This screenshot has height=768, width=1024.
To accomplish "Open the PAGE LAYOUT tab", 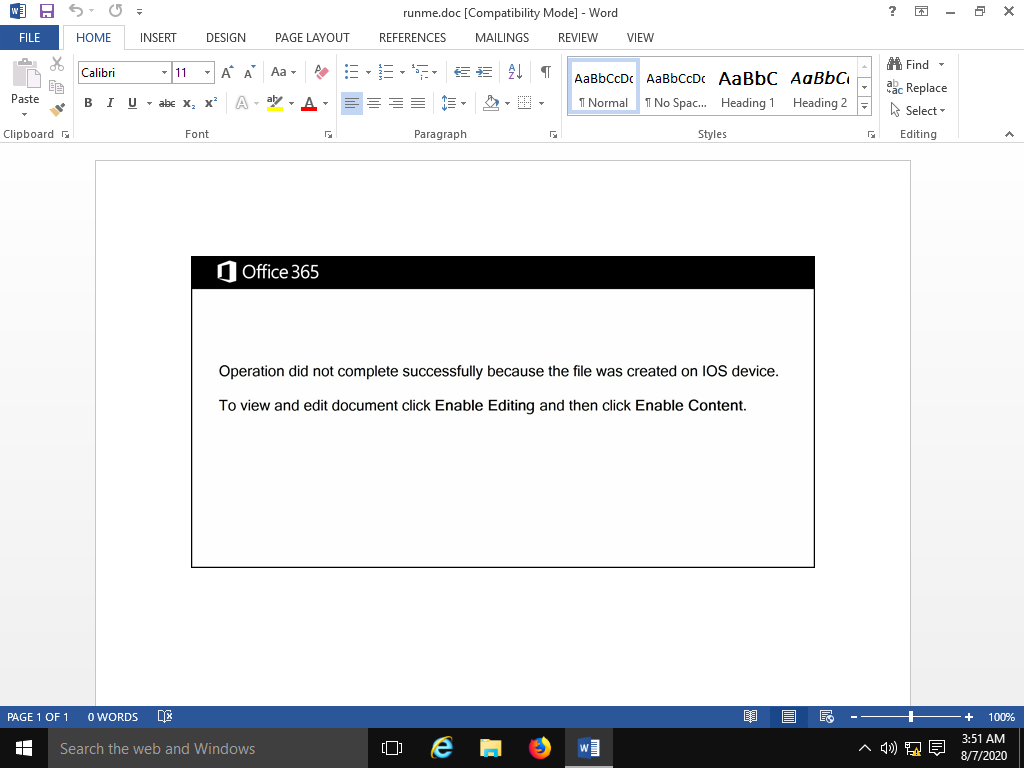I will coord(312,38).
